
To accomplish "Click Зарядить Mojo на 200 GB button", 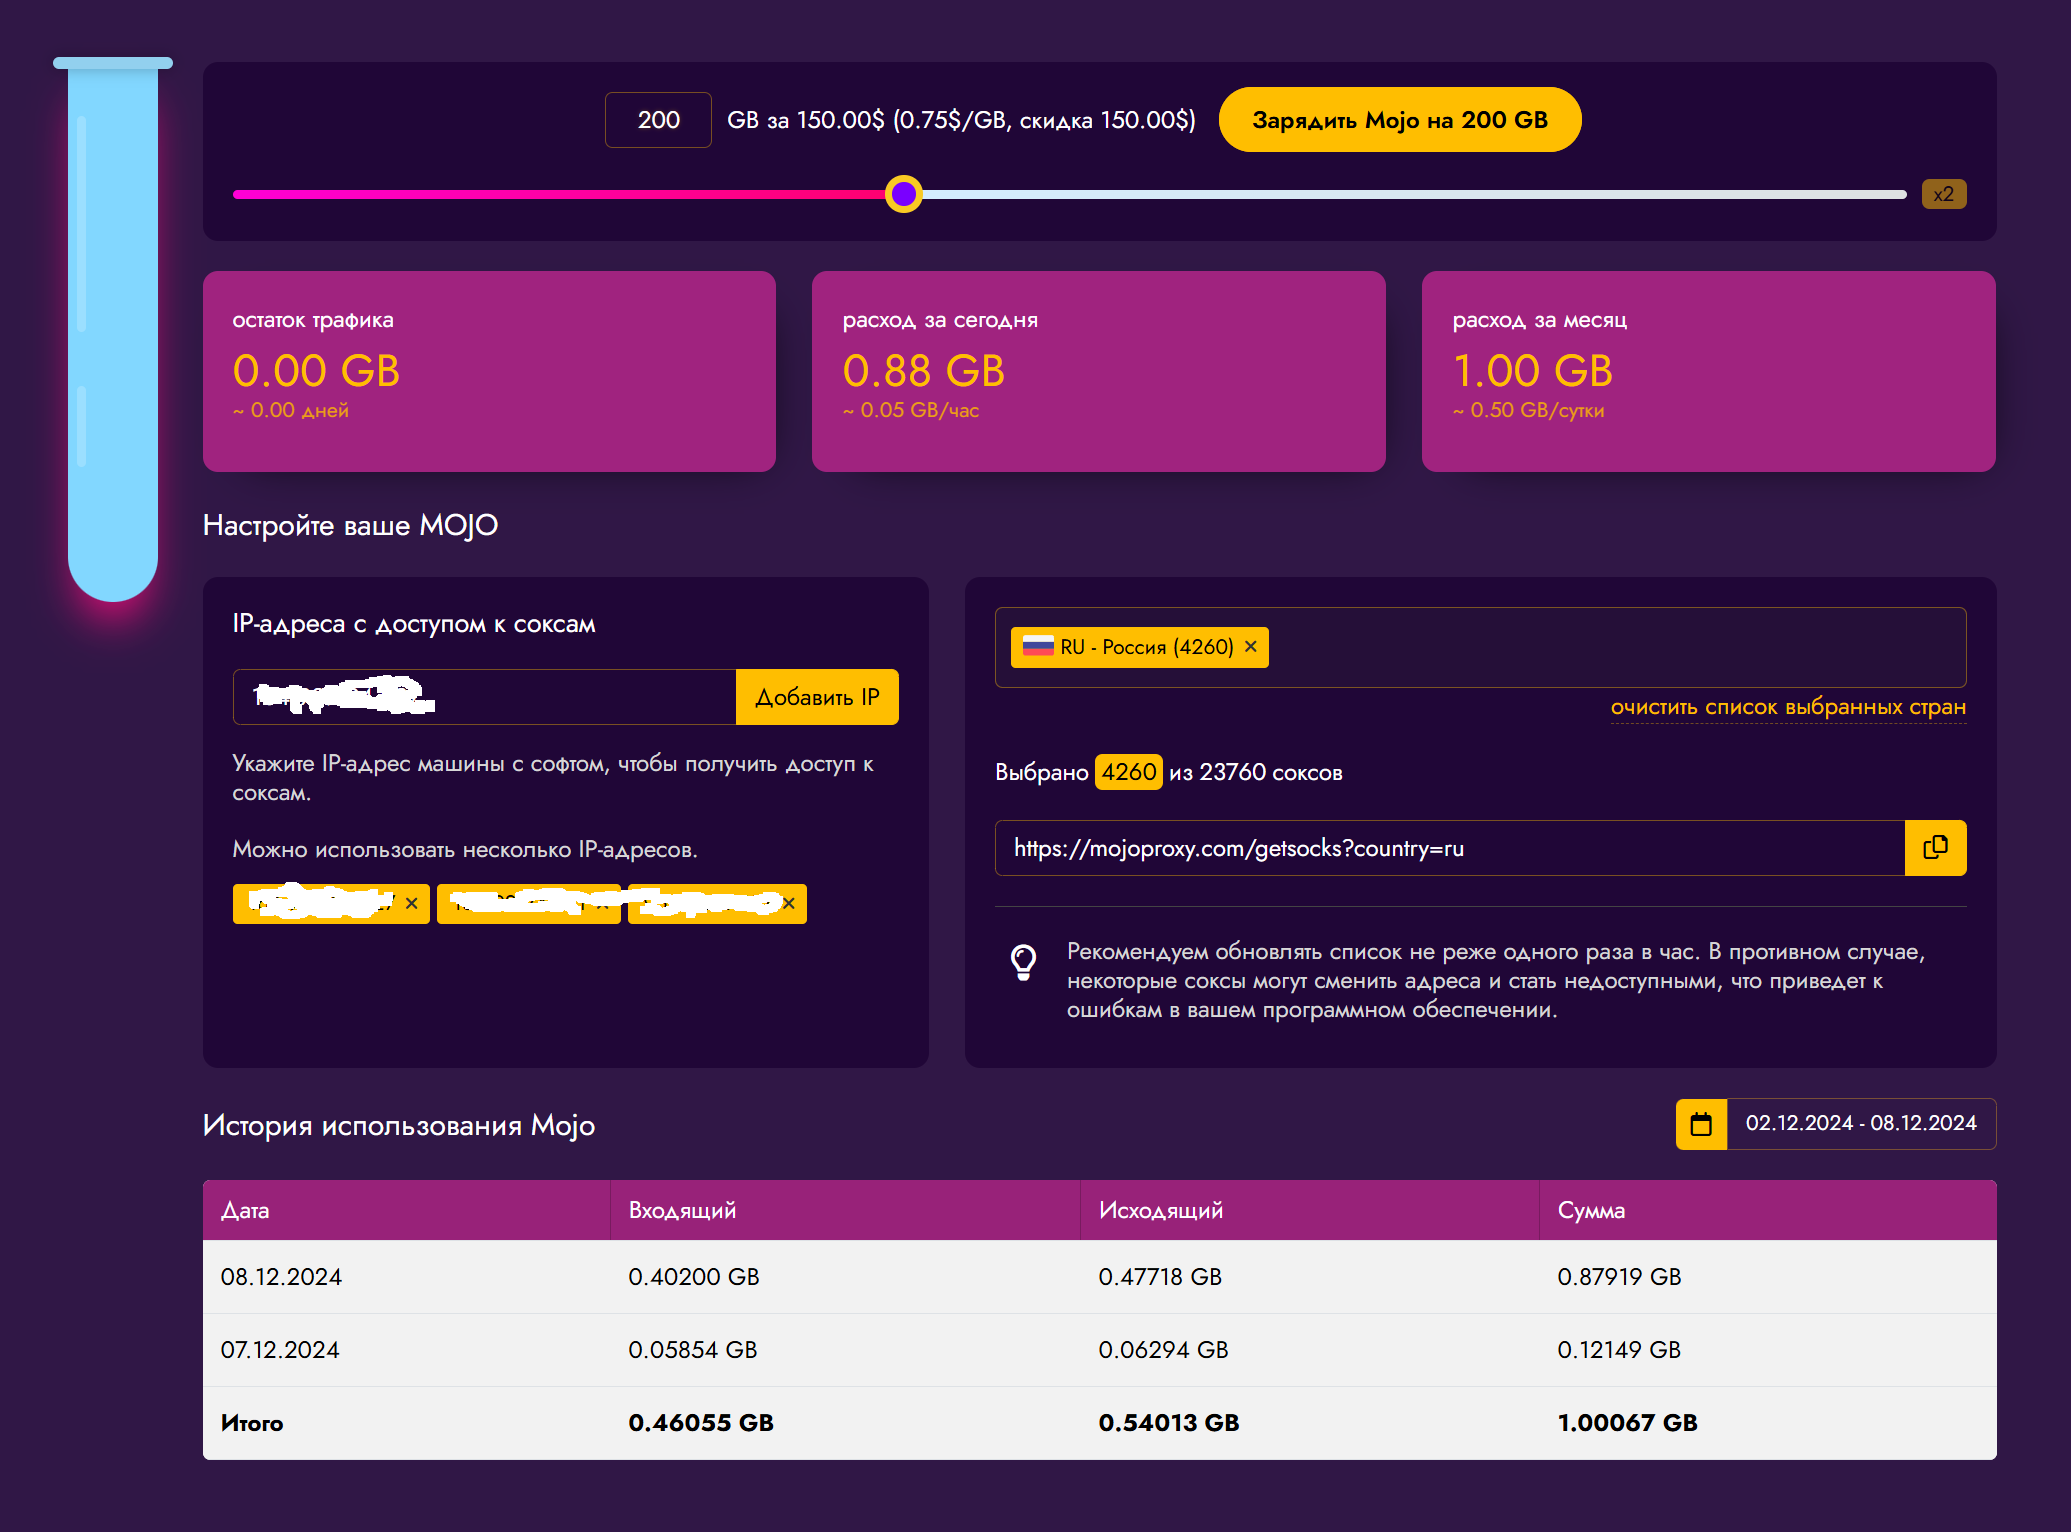I will pyautogui.click(x=1399, y=120).
